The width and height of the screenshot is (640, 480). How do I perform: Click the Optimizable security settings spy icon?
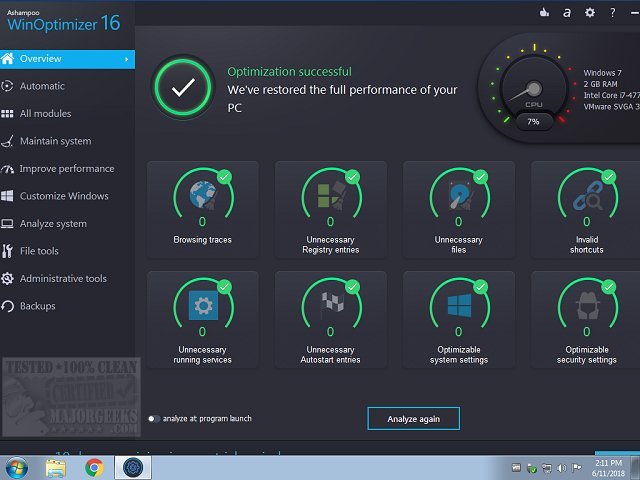point(587,305)
